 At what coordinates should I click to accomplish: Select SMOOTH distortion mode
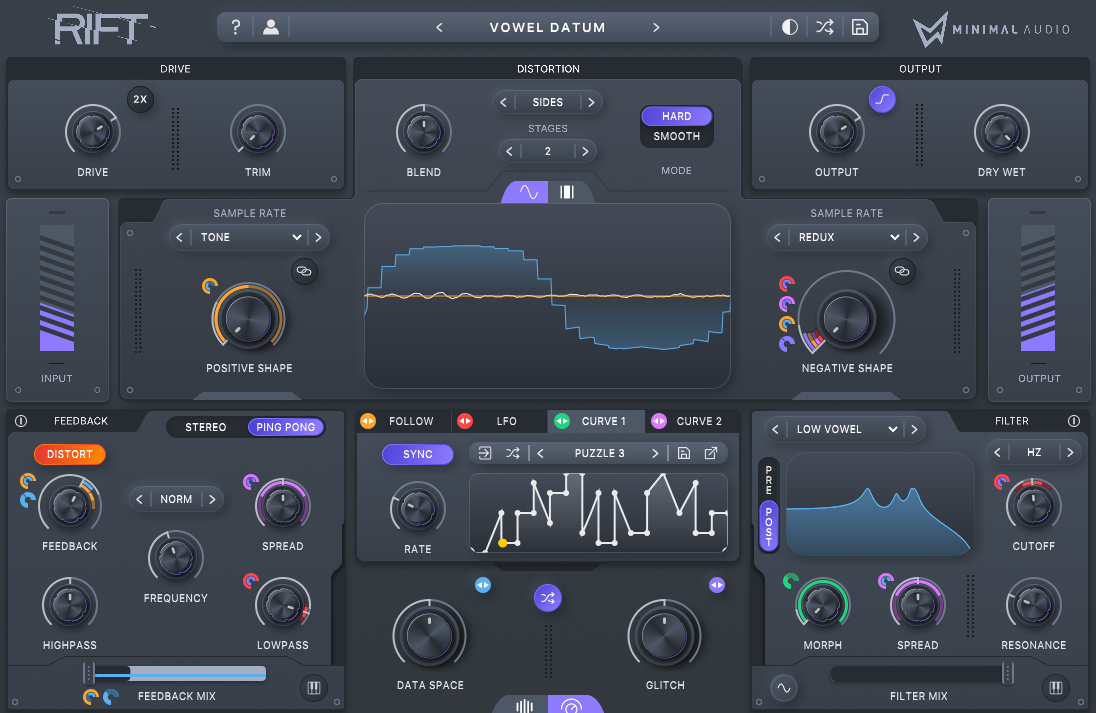click(x=677, y=136)
